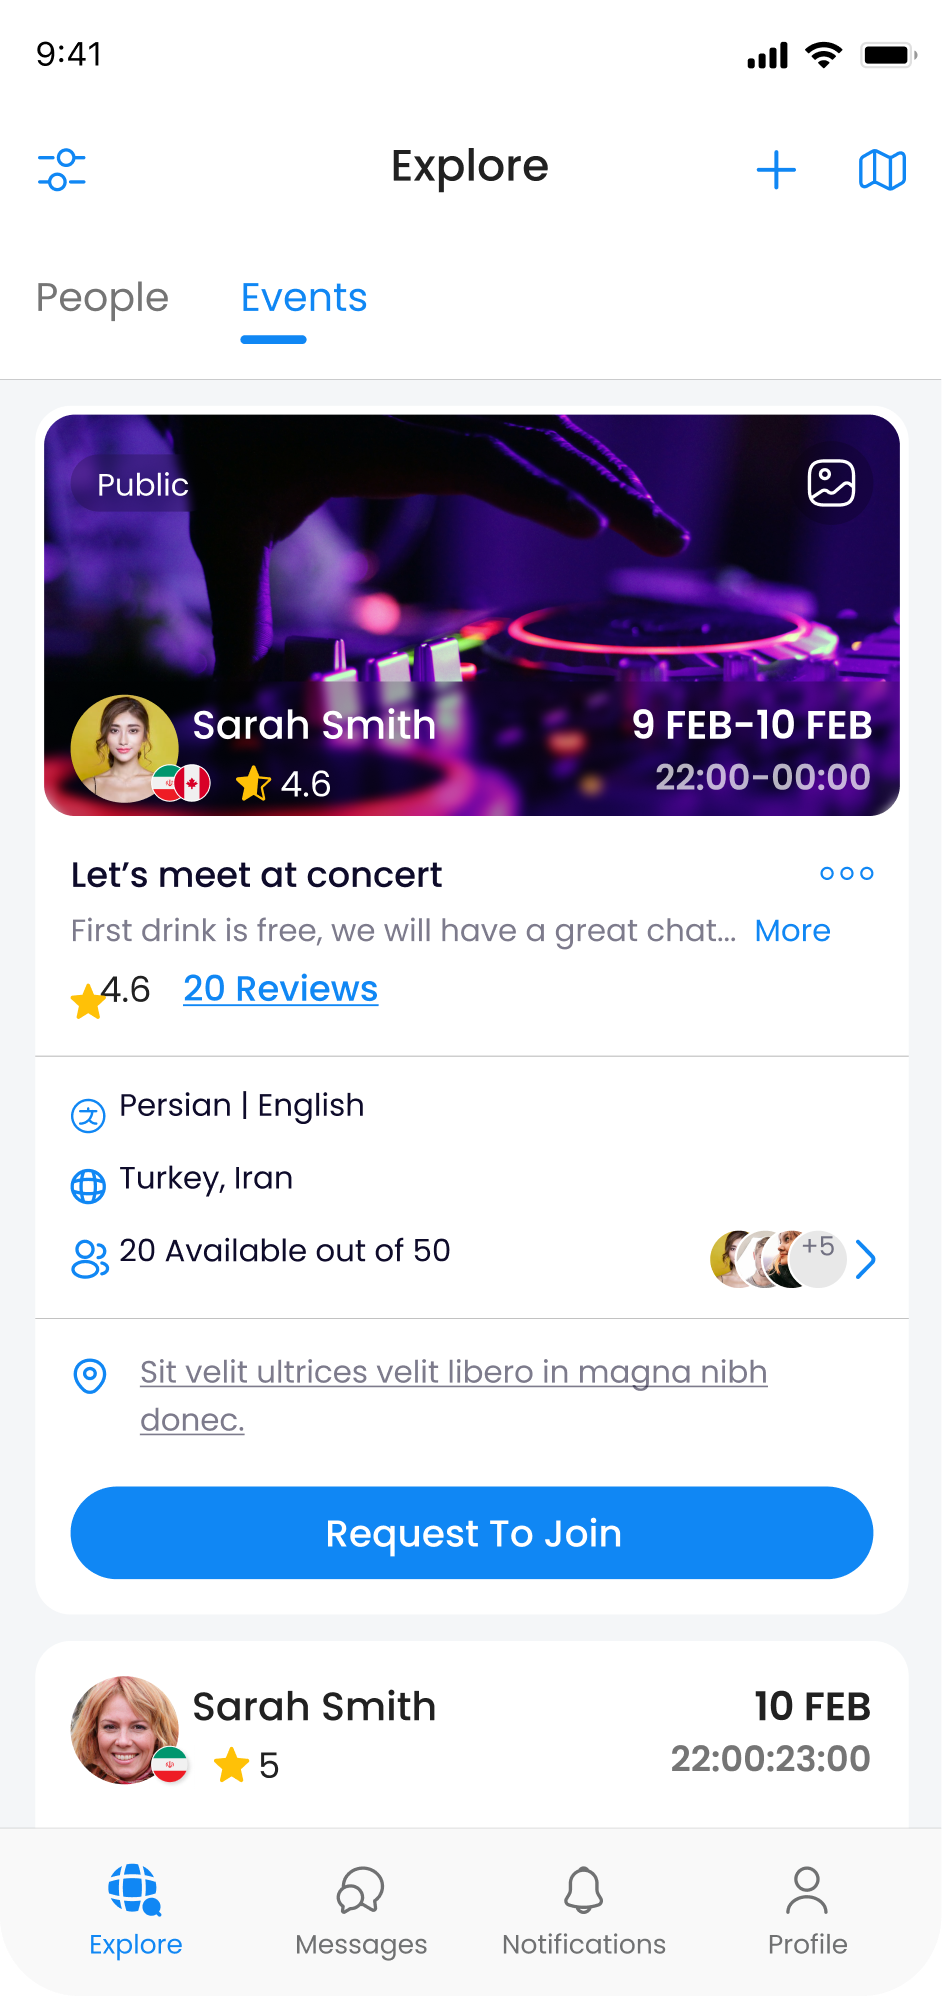The width and height of the screenshot is (942, 1996).
Task: Open the filter settings icon
Action: (62, 169)
